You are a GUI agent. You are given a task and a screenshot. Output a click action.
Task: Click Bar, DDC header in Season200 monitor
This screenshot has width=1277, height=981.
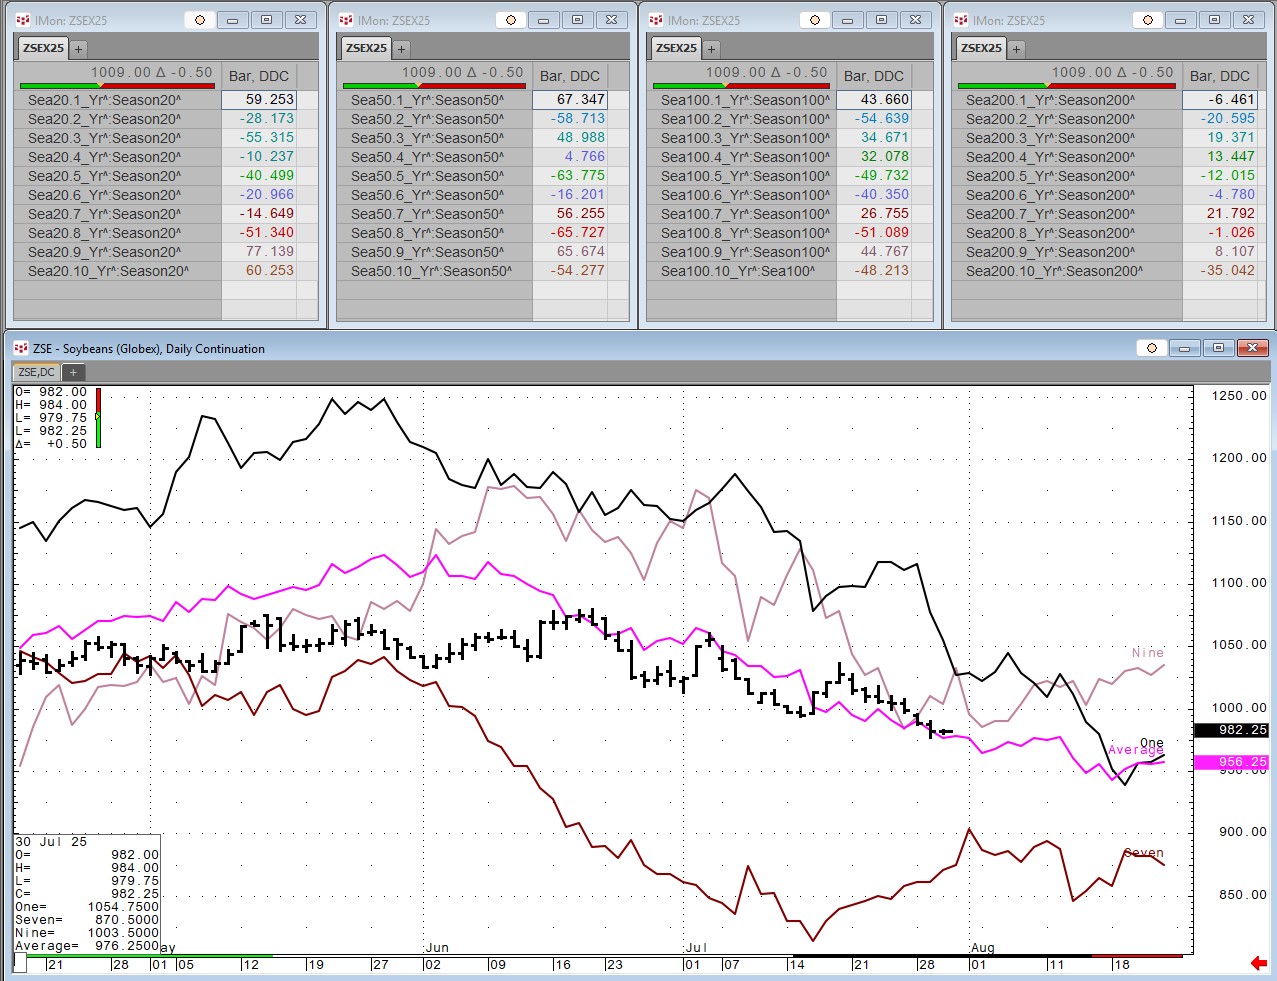click(1219, 76)
